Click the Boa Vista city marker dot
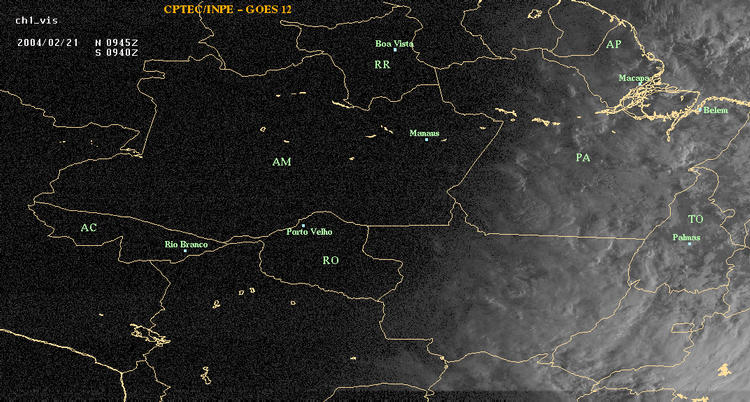This screenshot has width=750, height=402. coord(395,50)
